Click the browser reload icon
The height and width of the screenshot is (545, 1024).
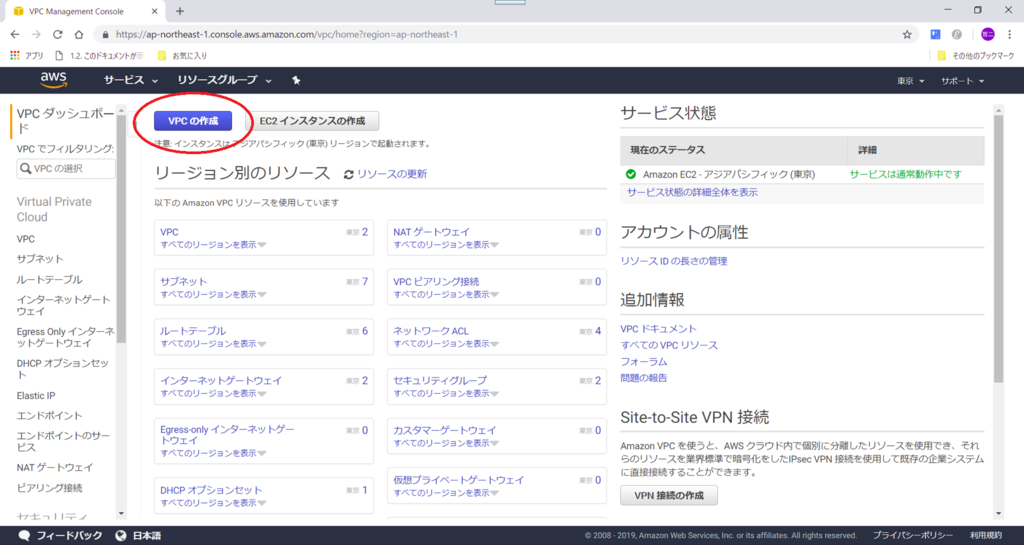(x=57, y=35)
